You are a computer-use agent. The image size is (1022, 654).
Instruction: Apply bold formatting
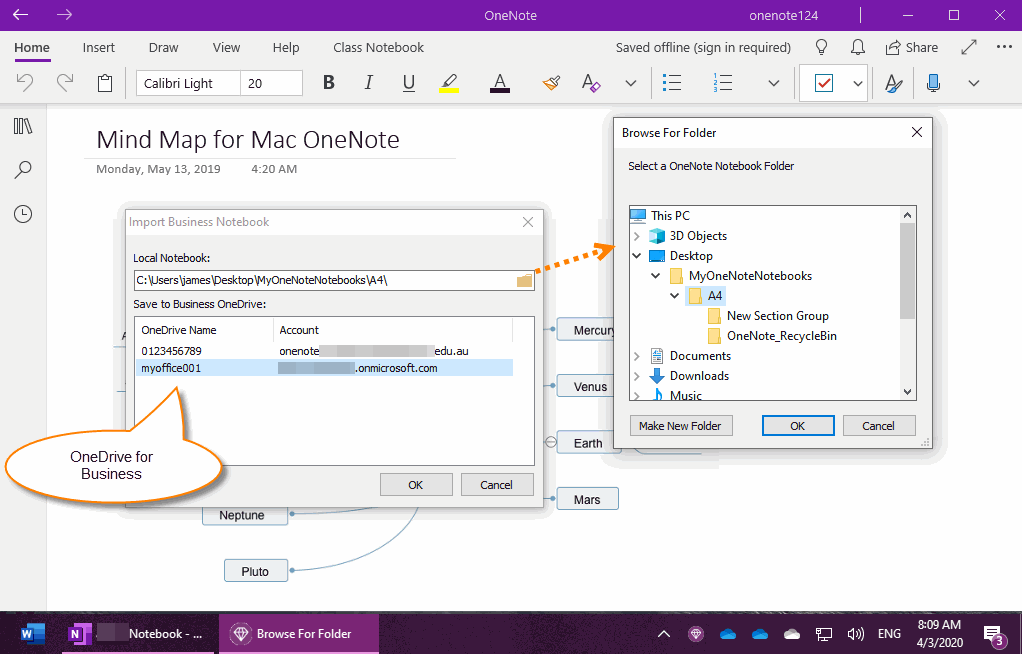tap(328, 83)
